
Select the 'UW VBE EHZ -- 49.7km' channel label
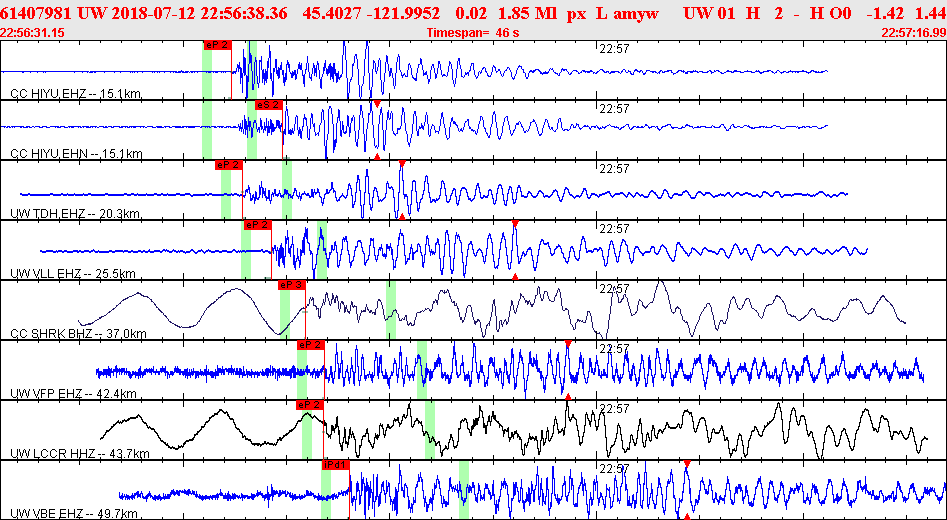(x=75, y=514)
